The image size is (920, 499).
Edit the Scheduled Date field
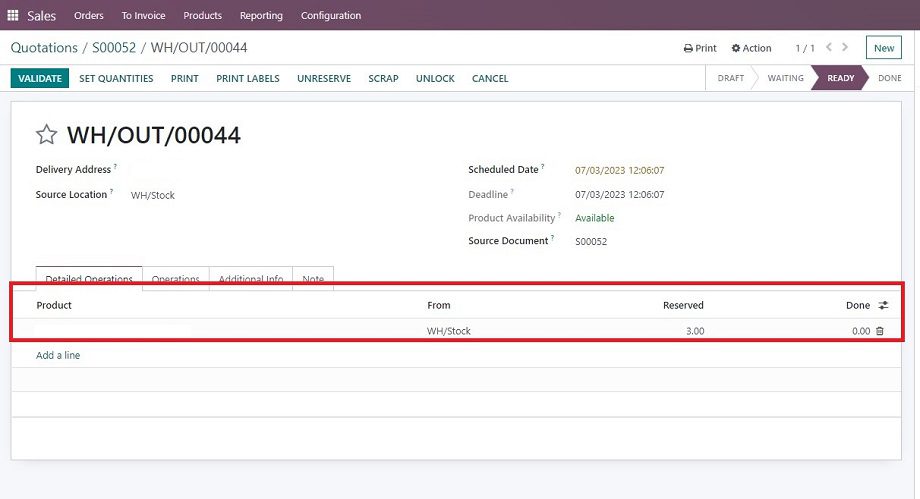click(x=619, y=170)
